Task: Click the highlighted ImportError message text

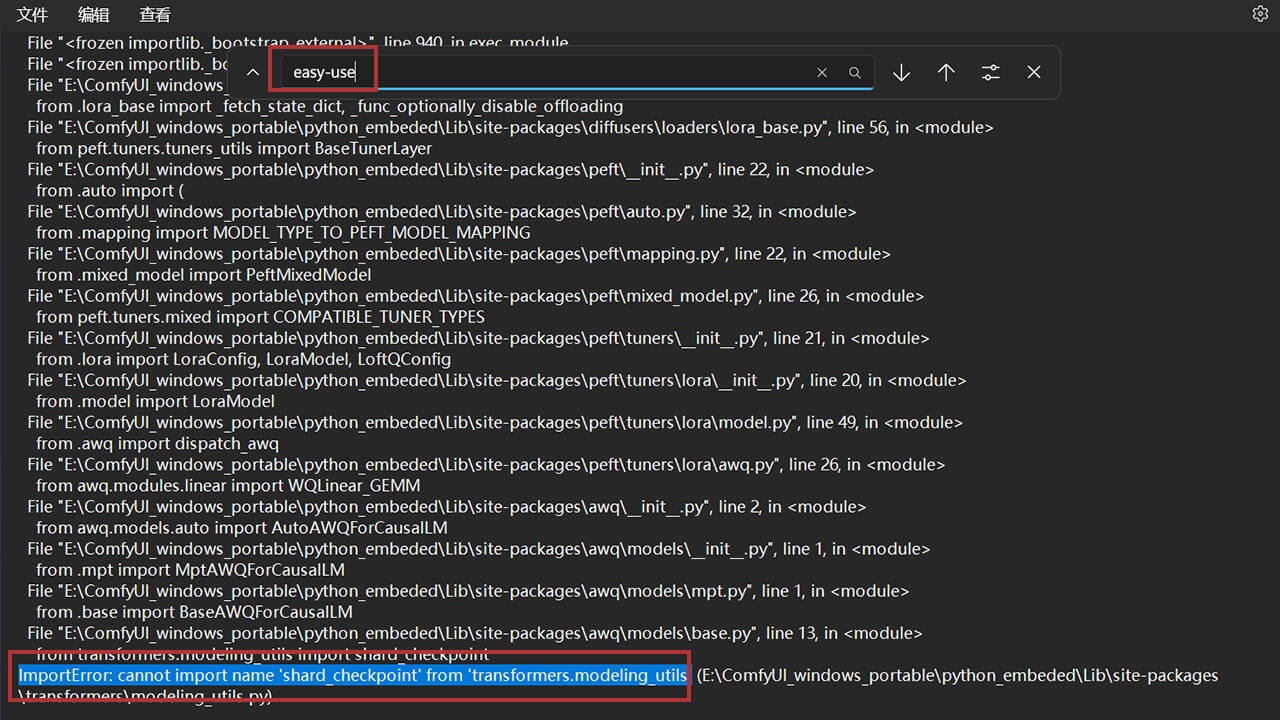Action: [354, 675]
